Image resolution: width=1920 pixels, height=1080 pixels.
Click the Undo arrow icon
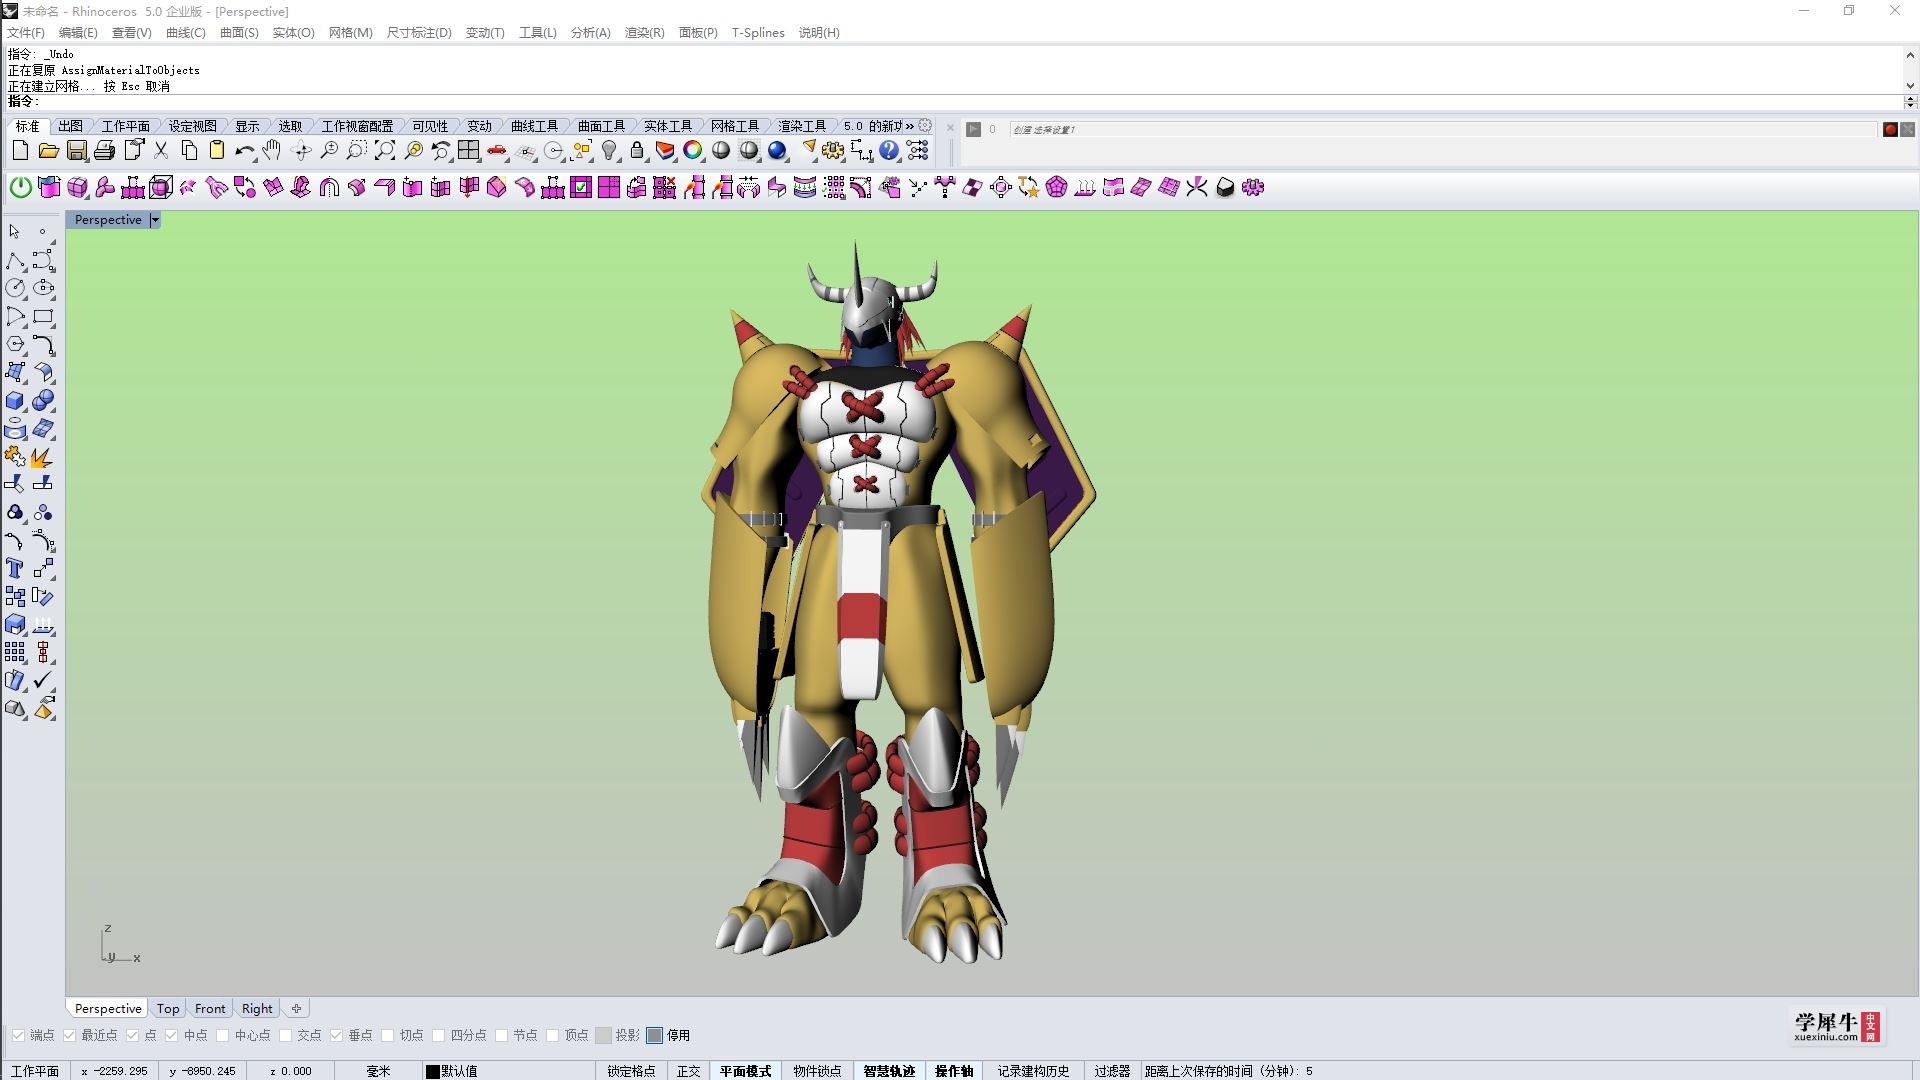(244, 151)
